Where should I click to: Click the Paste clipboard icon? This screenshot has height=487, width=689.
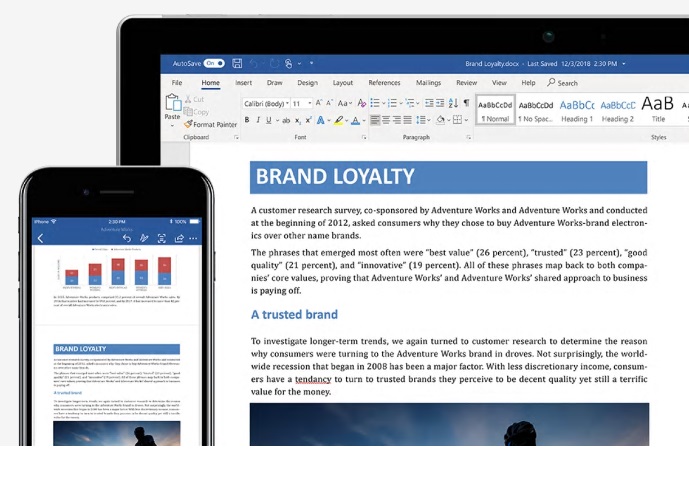(173, 102)
